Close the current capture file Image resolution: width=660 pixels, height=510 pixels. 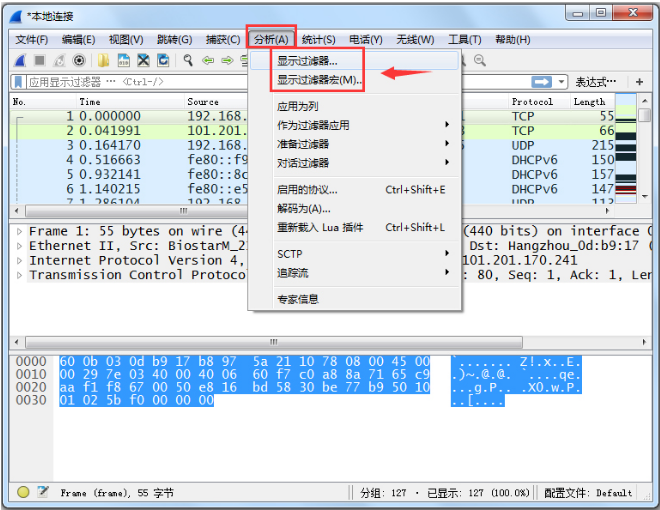point(143,61)
